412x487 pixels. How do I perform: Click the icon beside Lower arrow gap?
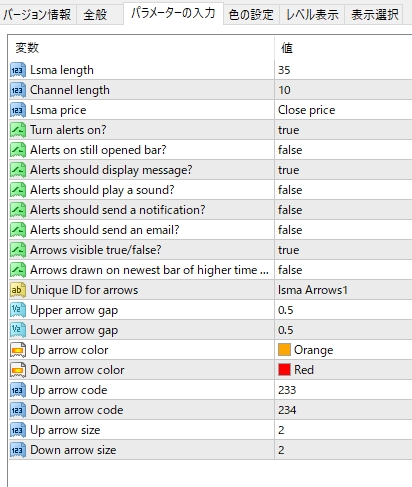click(x=18, y=330)
